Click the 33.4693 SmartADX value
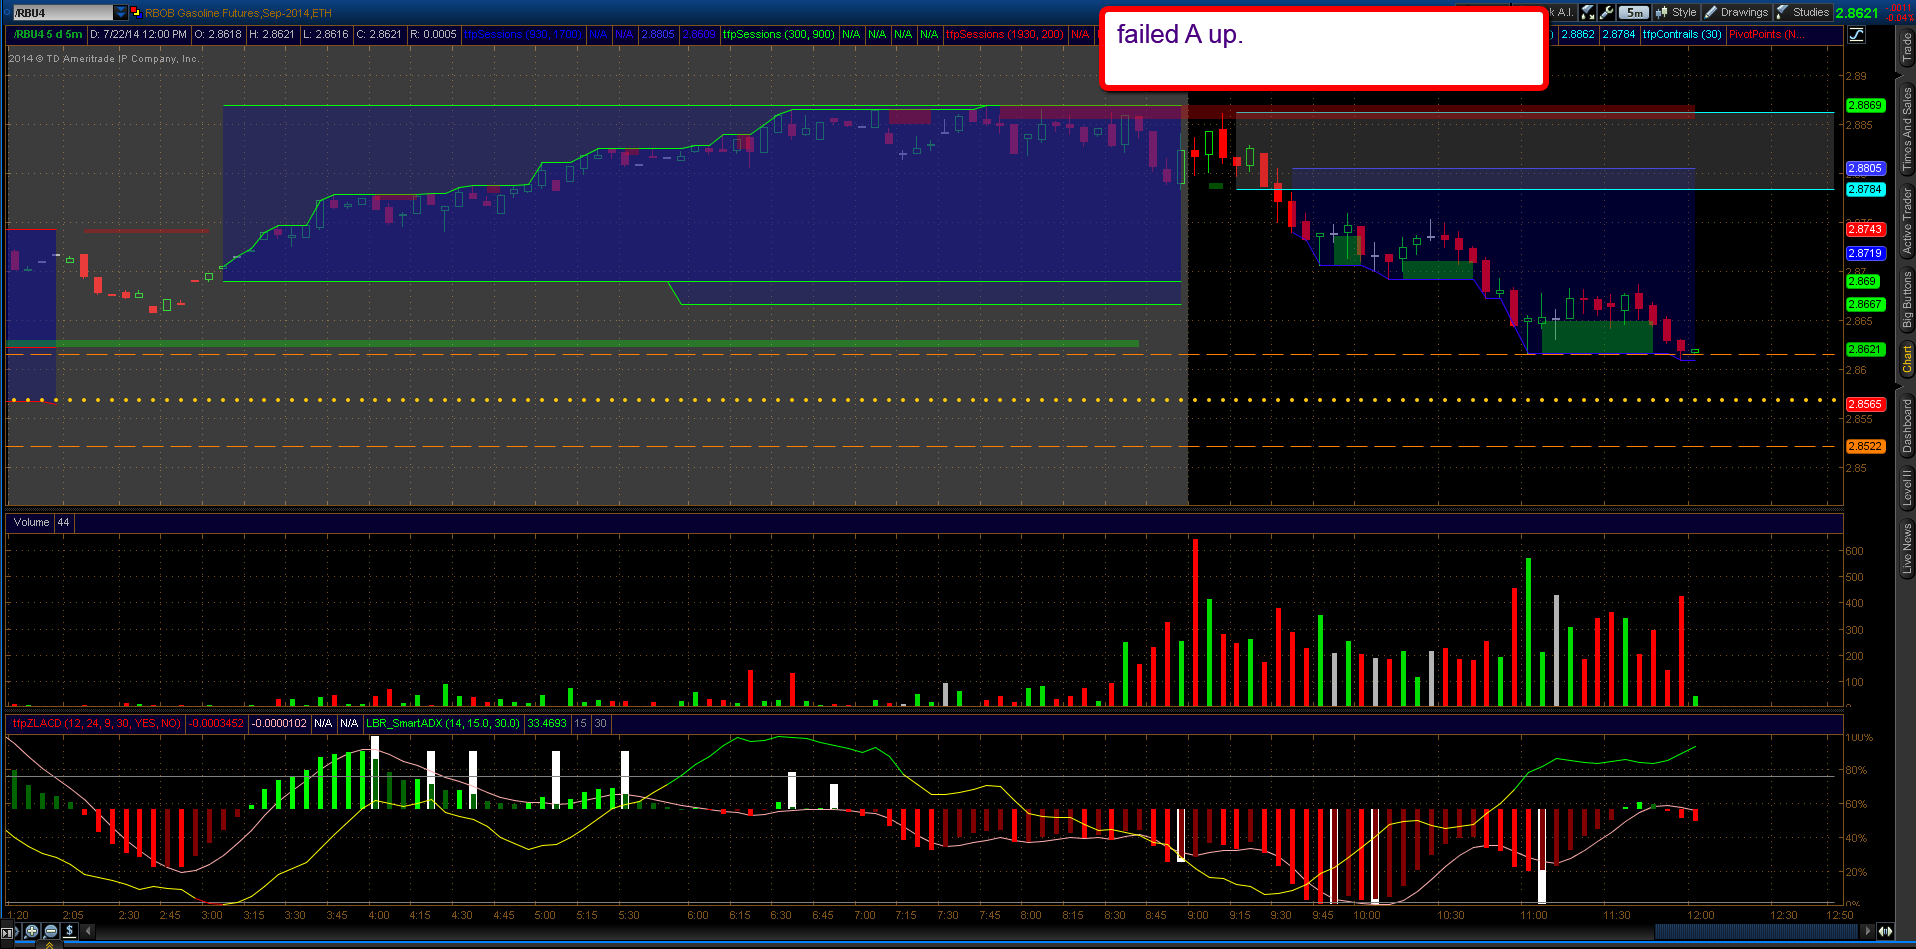This screenshot has height=949, width=1916. pyautogui.click(x=547, y=723)
